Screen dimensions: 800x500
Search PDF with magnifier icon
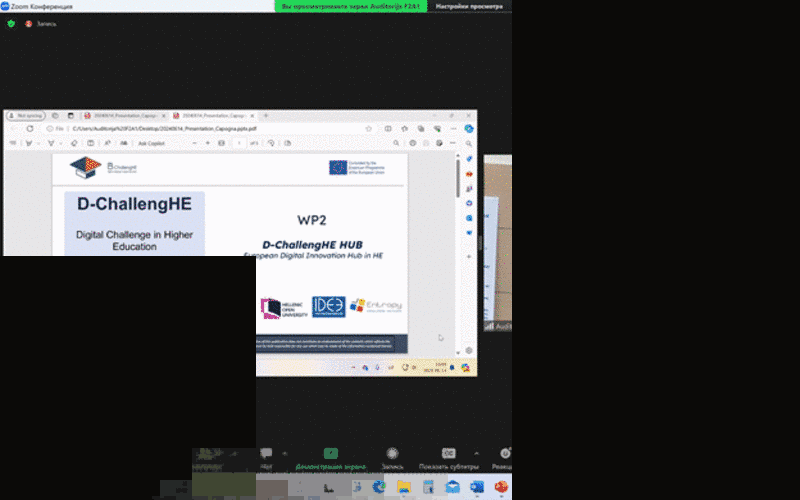coord(396,143)
